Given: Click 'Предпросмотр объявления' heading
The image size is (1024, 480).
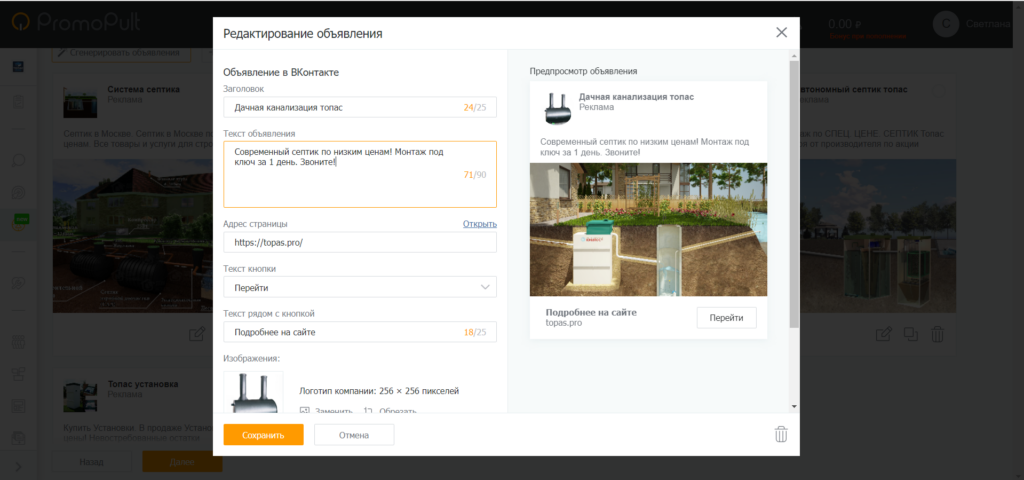Looking at the screenshot, I should click(x=583, y=71).
